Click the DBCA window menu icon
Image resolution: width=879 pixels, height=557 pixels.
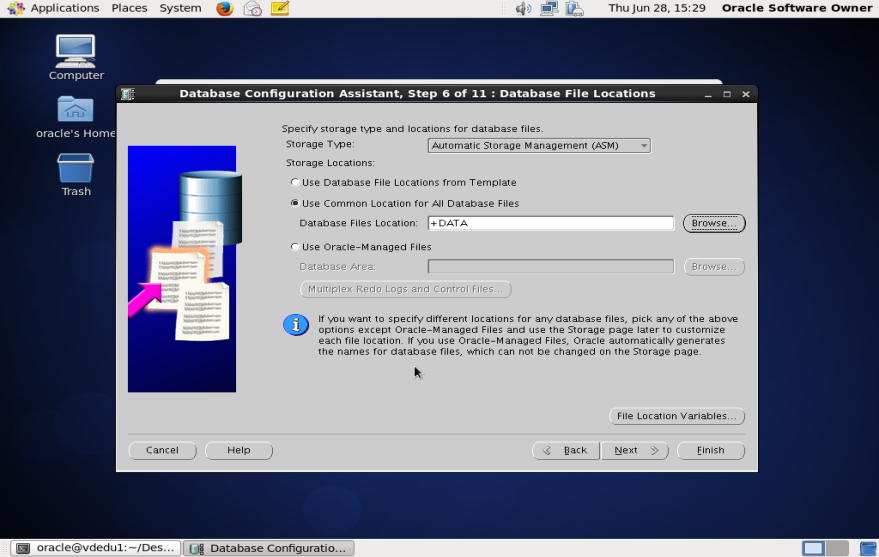[128, 94]
